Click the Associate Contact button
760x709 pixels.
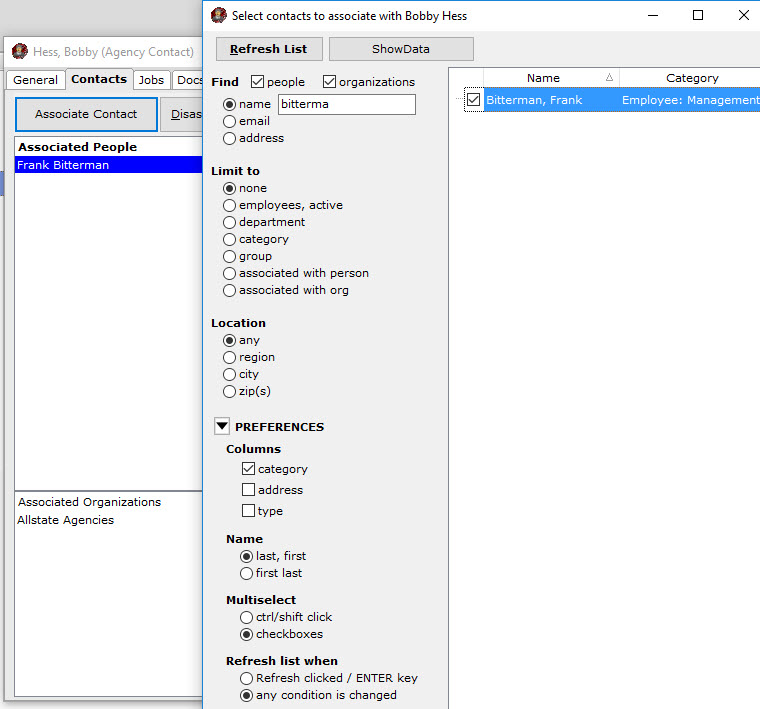pyautogui.click(x=86, y=114)
